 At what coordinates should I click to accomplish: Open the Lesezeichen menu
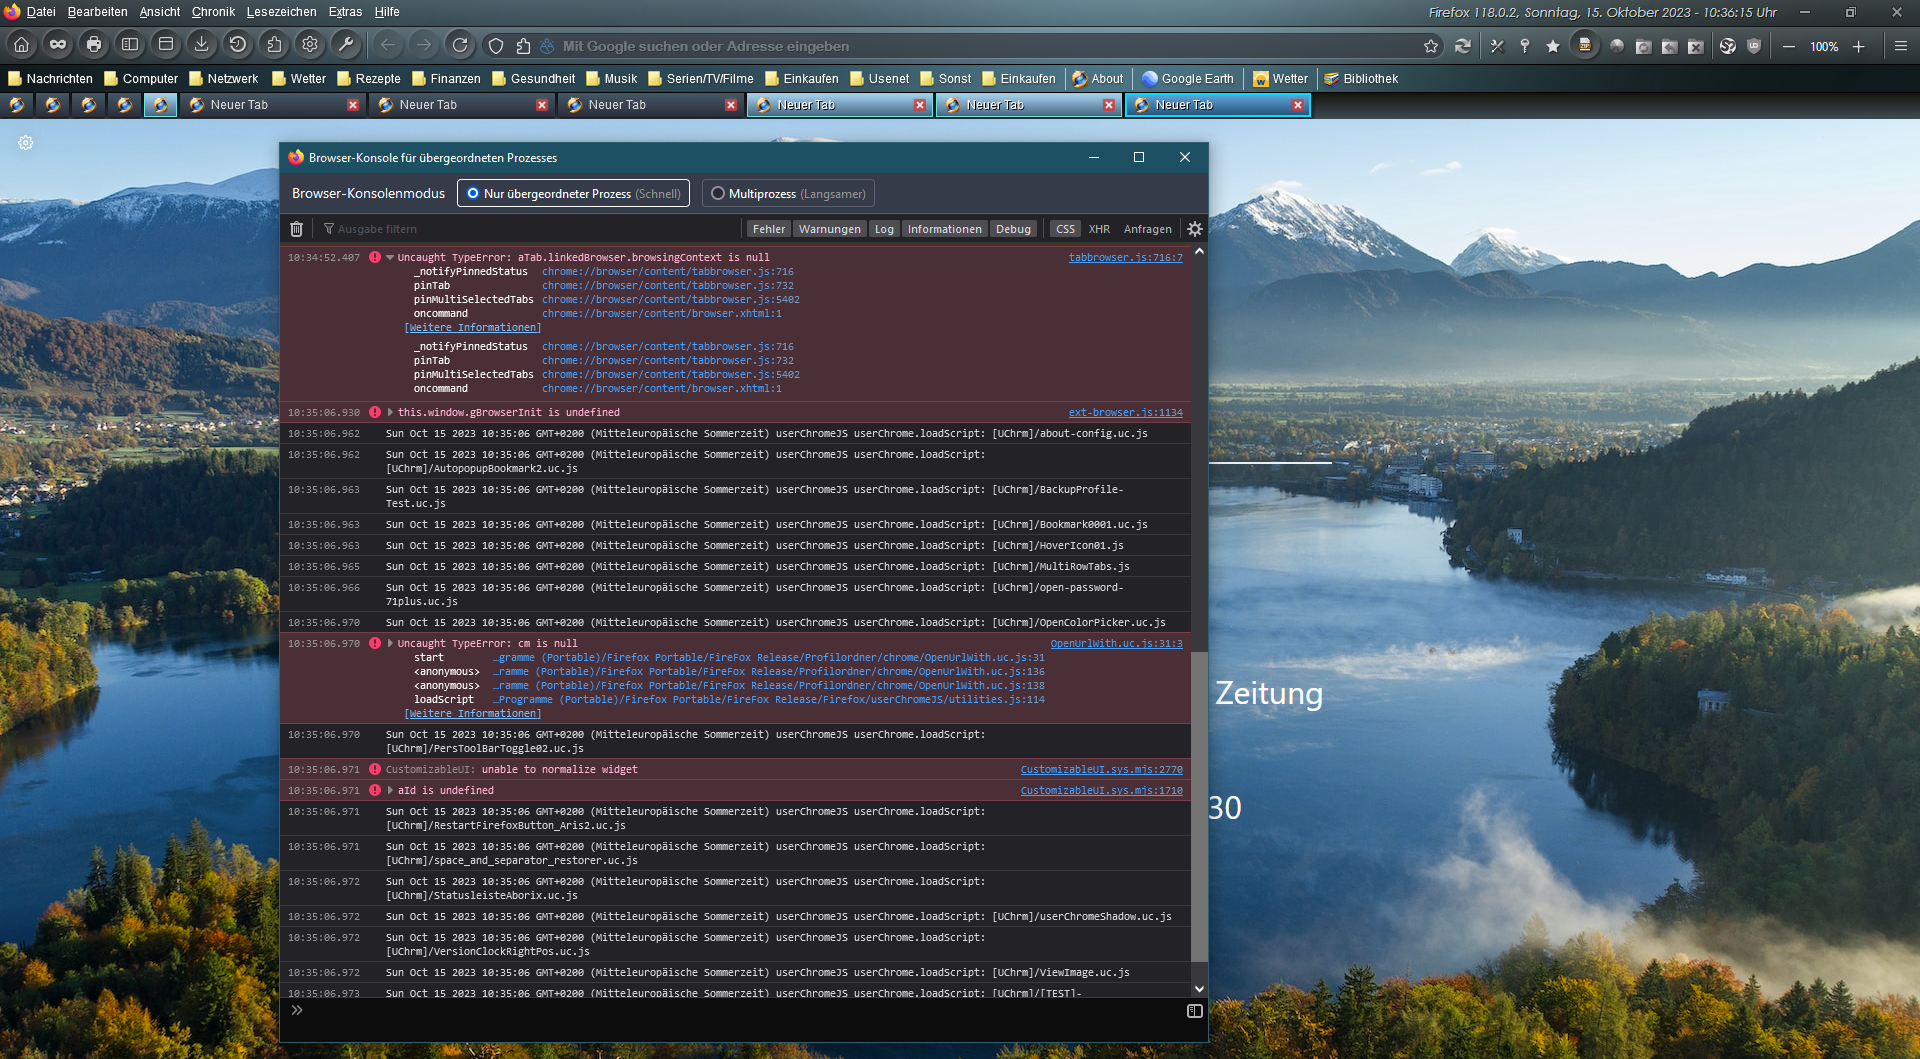(281, 12)
